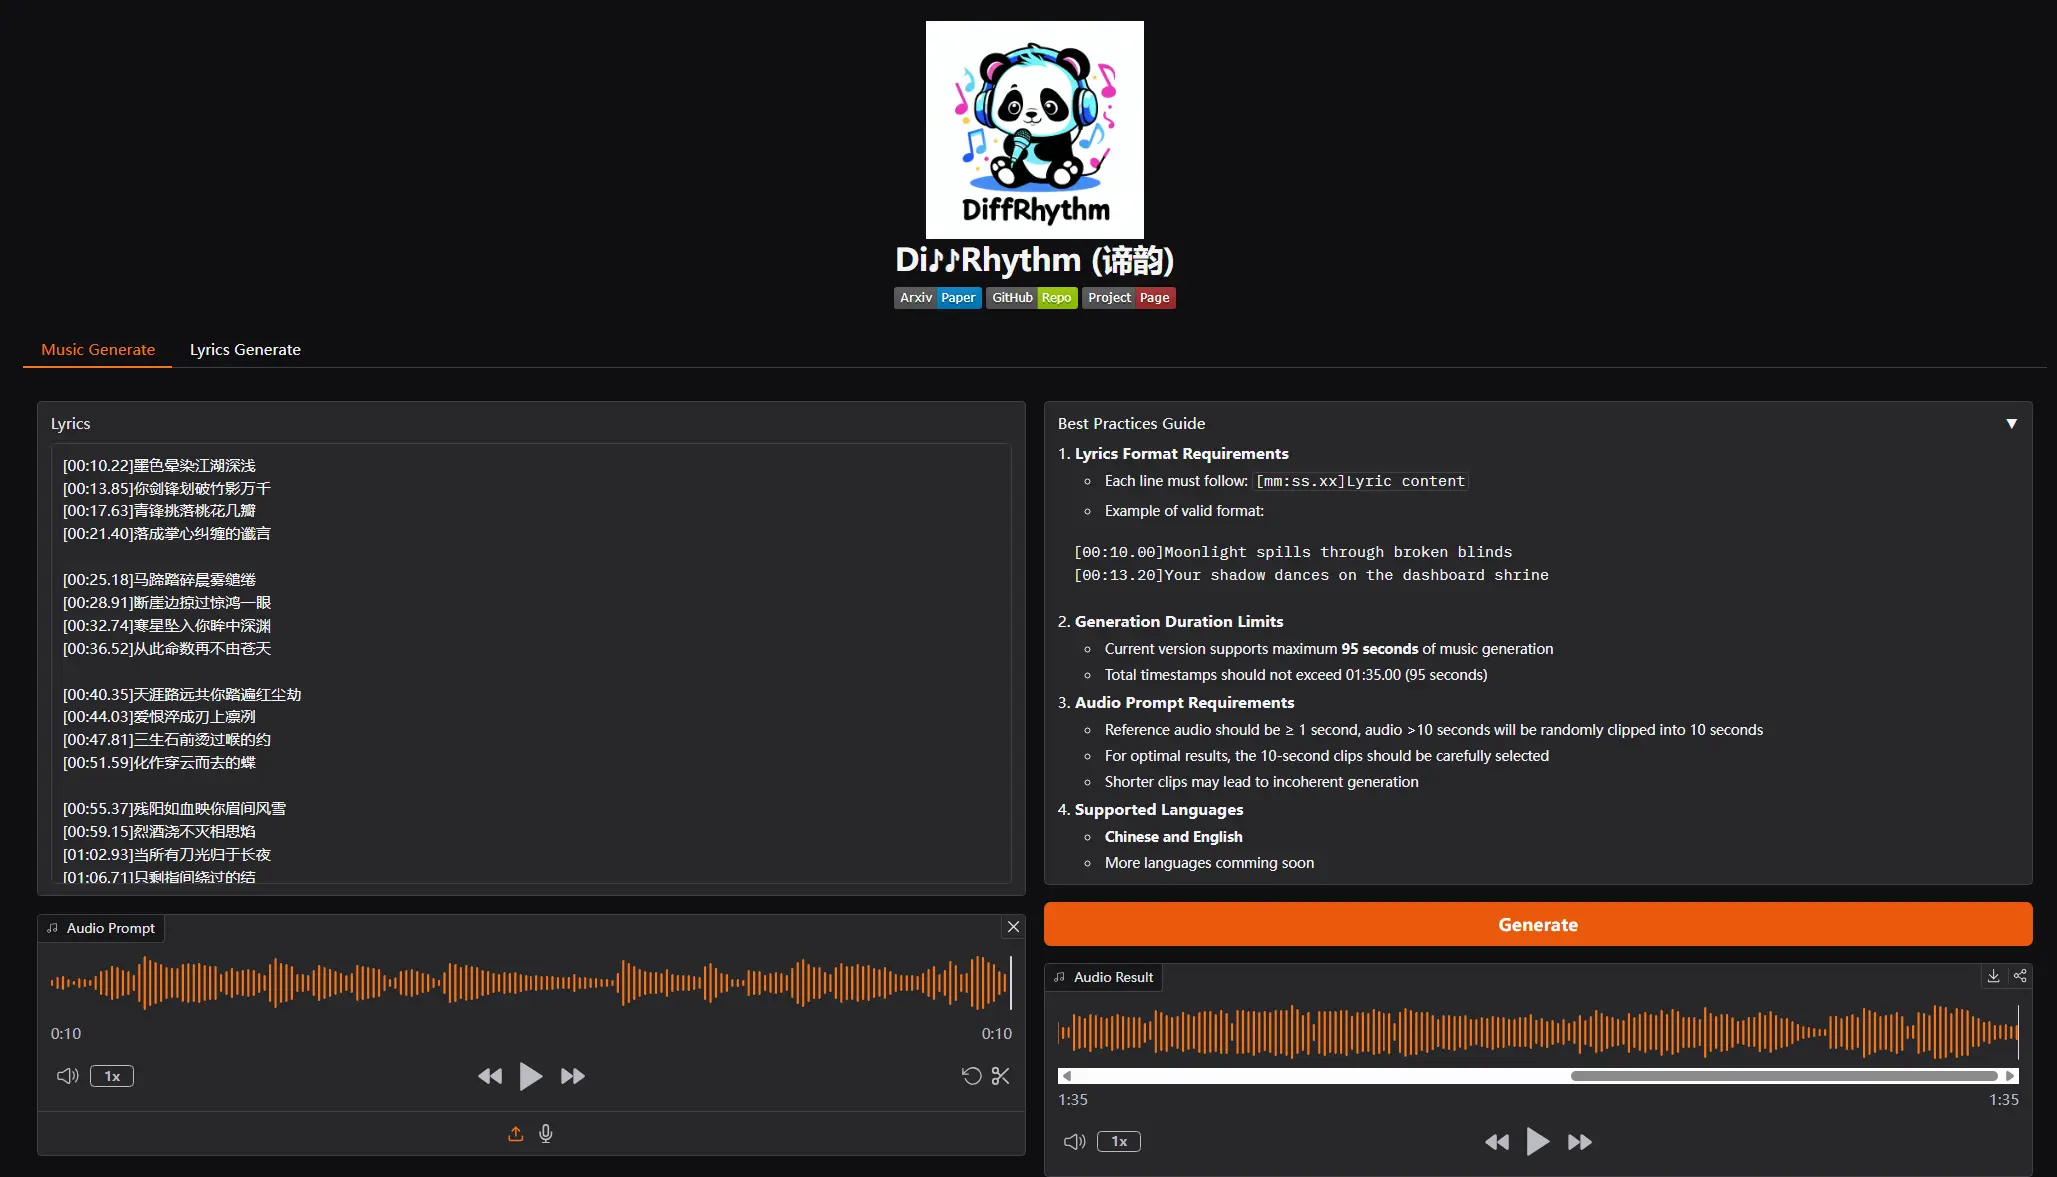Viewport: 2057px width, 1177px height.
Task: Select the Music Generate tab
Action: point(98,350)
